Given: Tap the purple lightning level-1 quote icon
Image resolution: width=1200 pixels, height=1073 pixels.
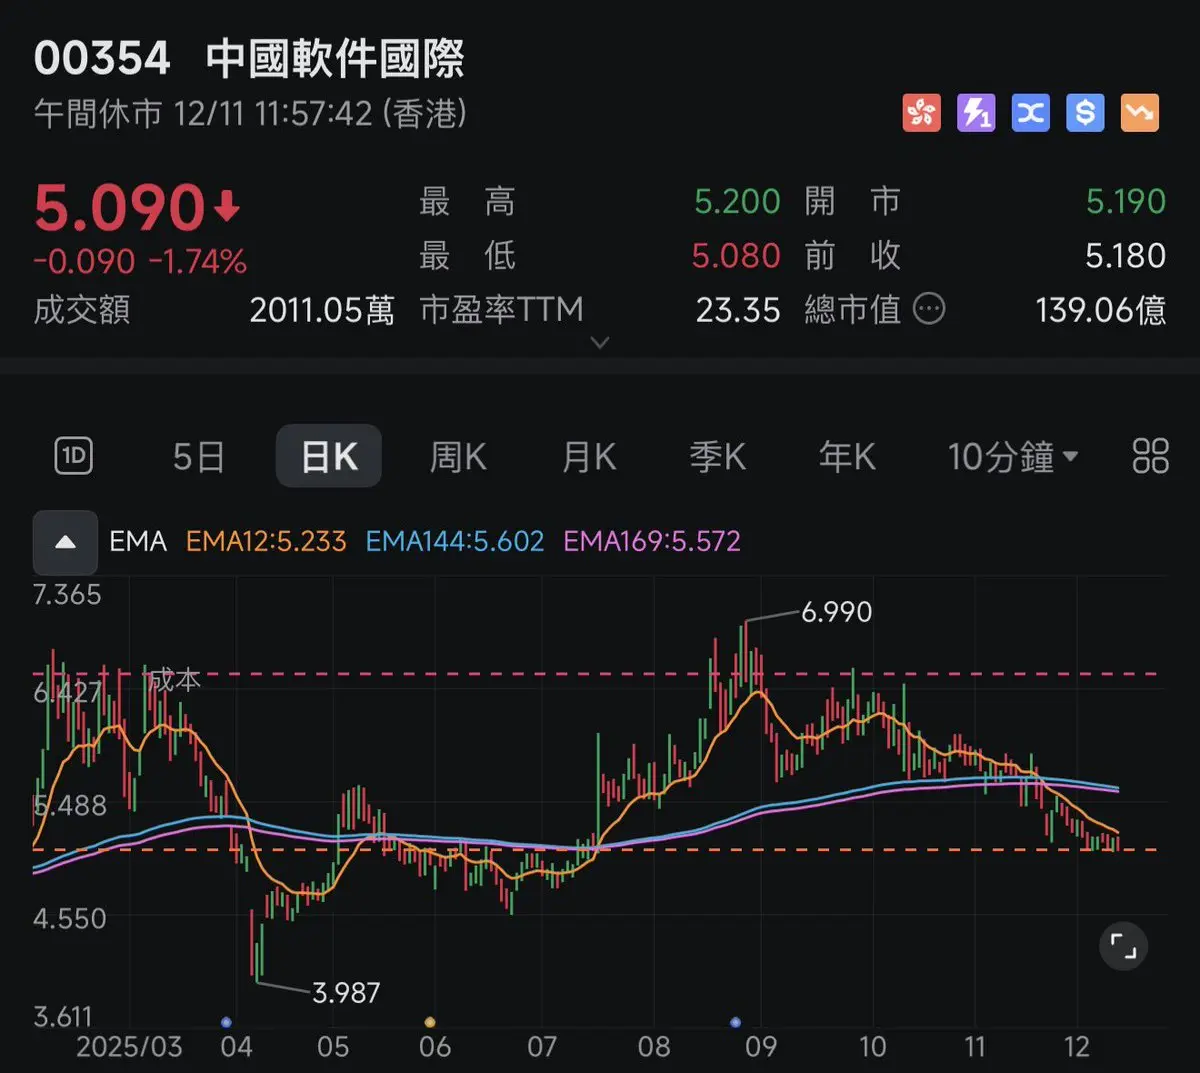Looking at the screenshot, I should click(976, 113).
